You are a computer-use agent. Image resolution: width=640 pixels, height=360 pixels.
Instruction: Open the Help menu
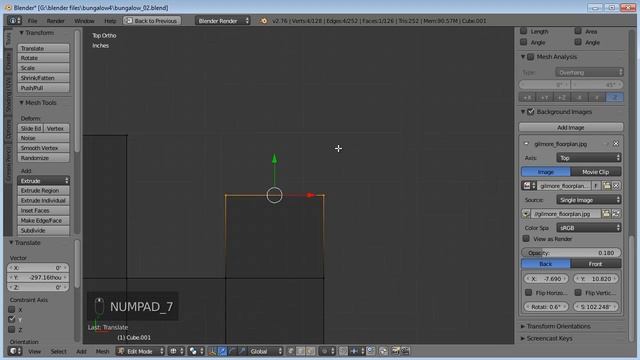click(x=110, y=21)
